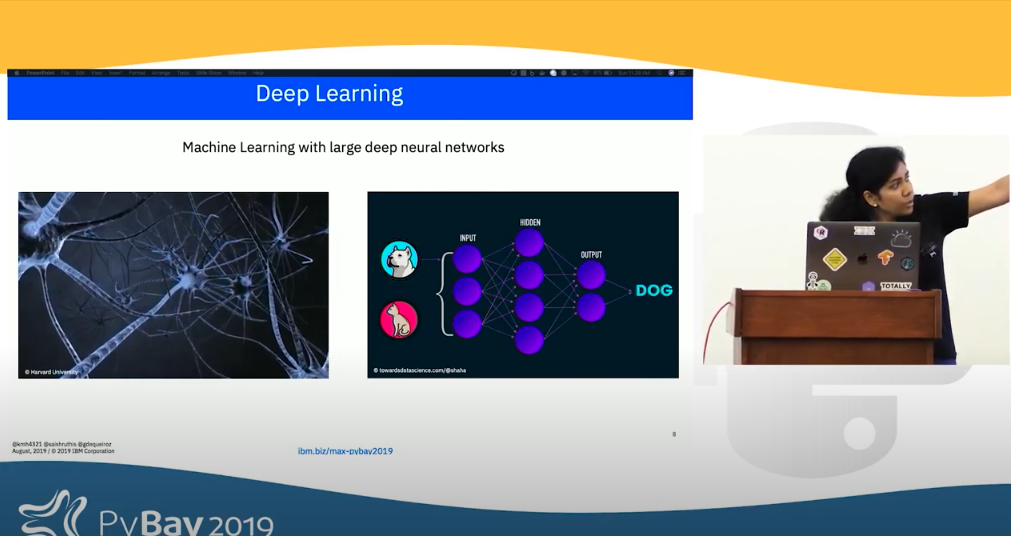
Task: Expand the Format menu
Action: pos(137,73)
